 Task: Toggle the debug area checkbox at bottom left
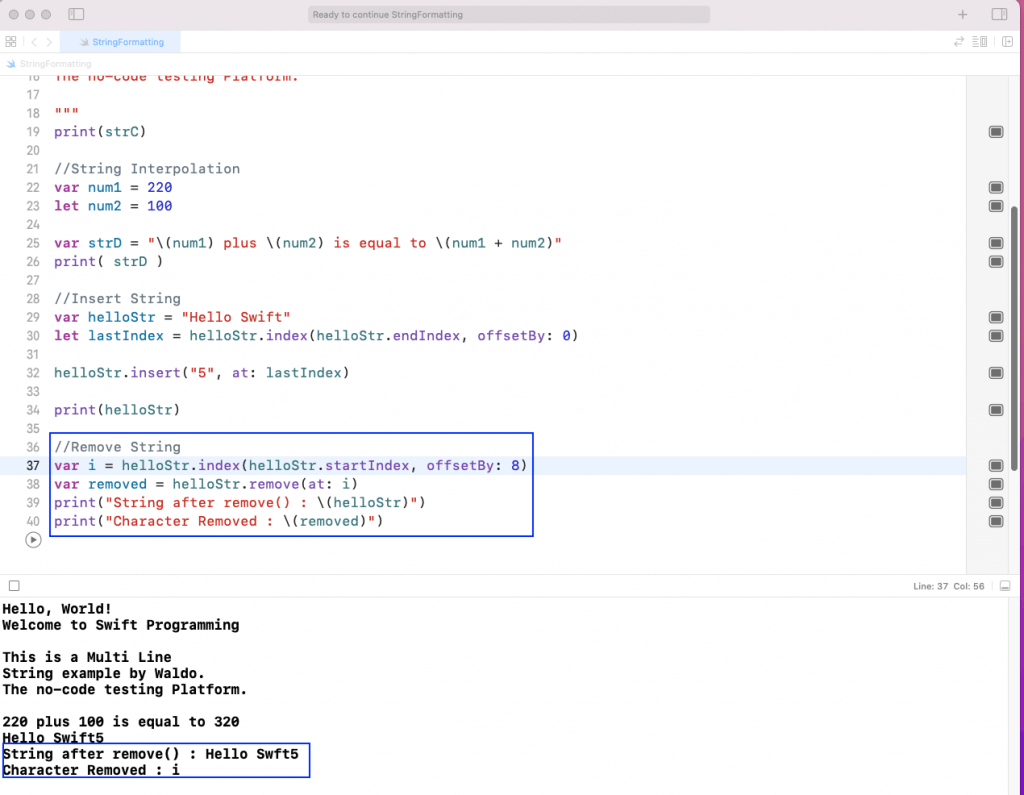click(14, 585)
